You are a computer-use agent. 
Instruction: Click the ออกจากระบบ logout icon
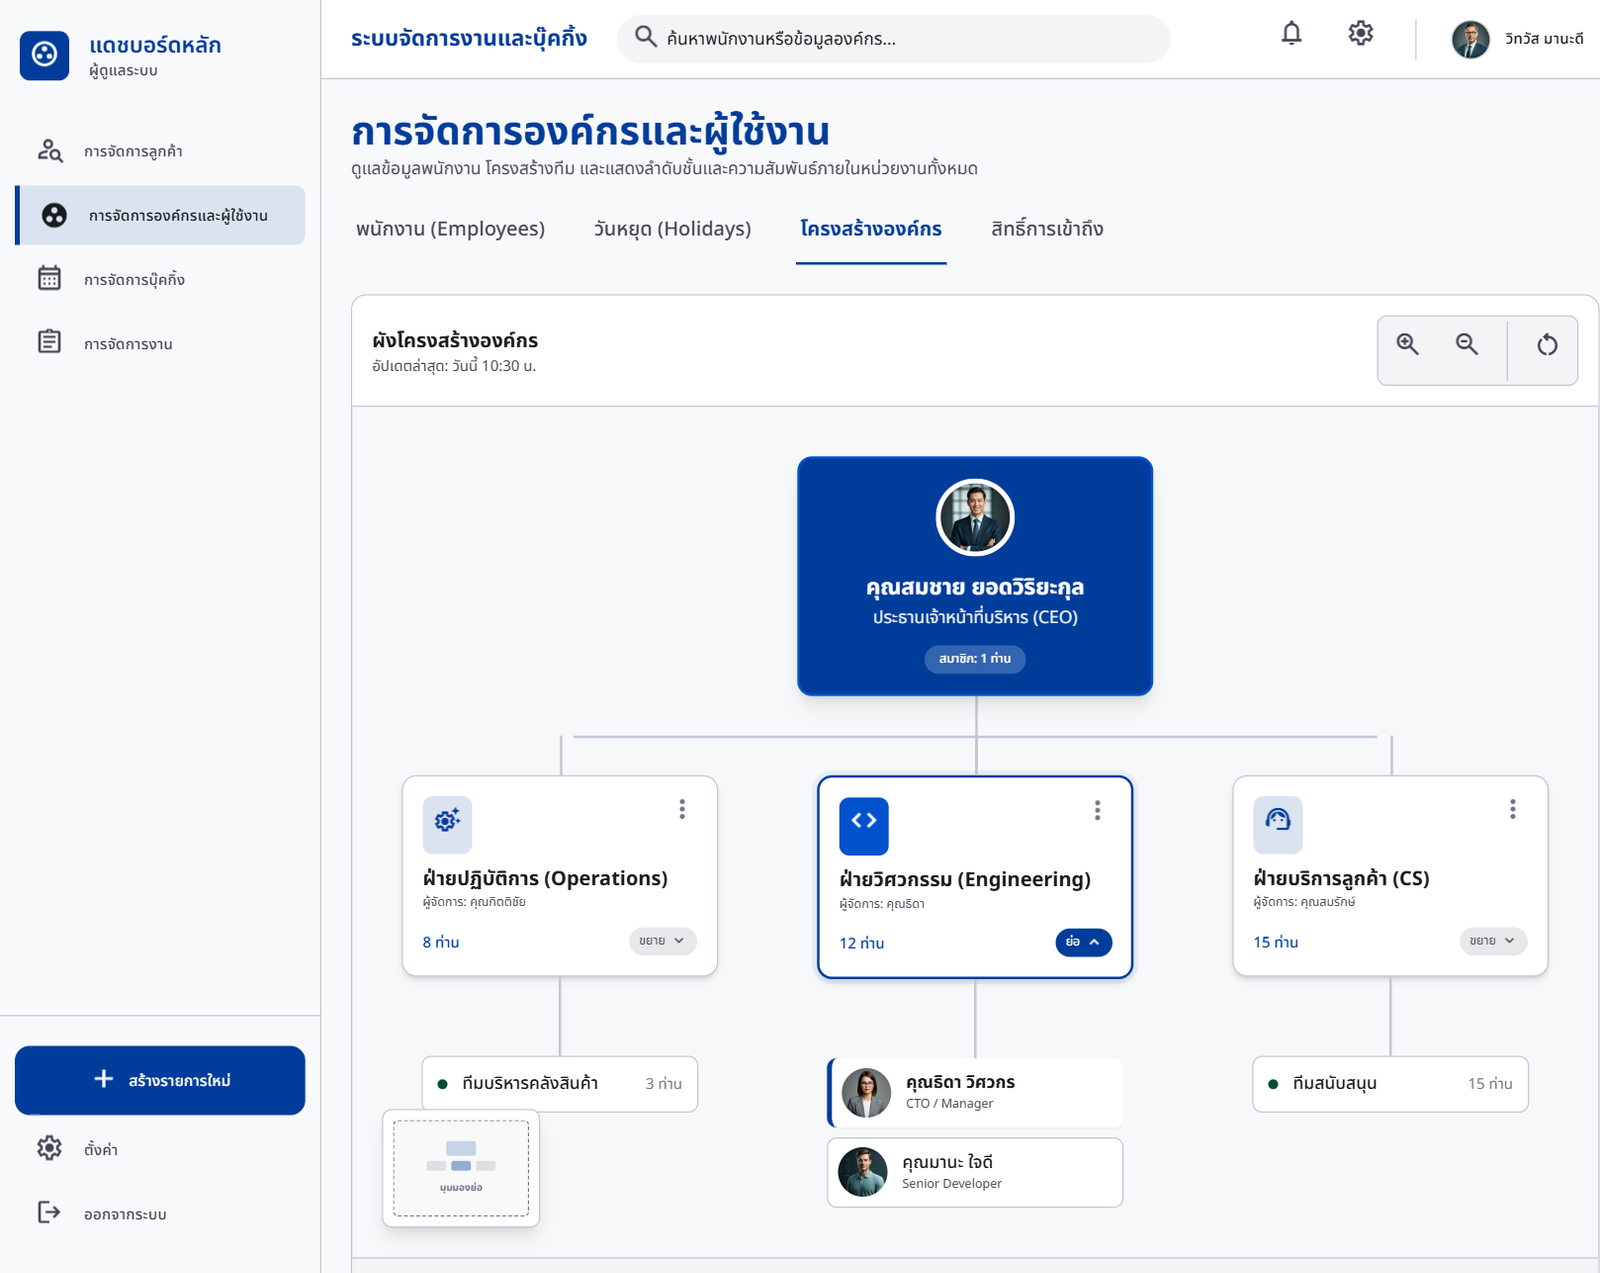click(49, 1212)
